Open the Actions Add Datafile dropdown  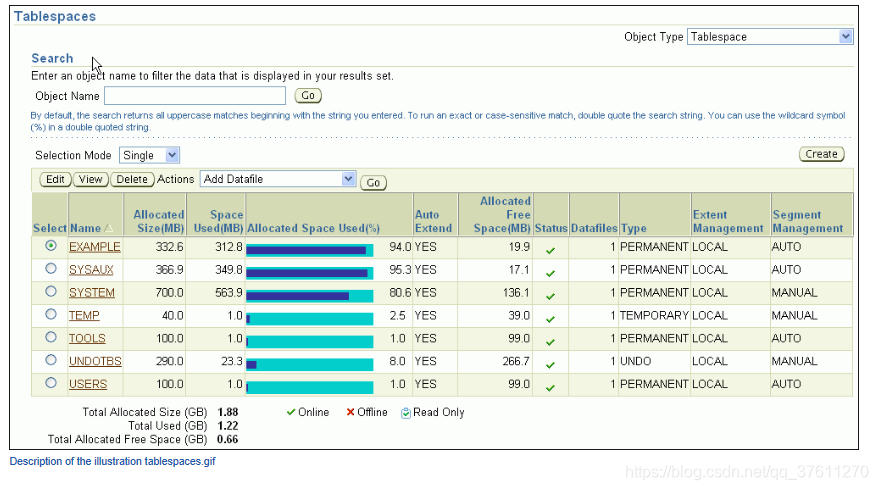pos(278,179)
